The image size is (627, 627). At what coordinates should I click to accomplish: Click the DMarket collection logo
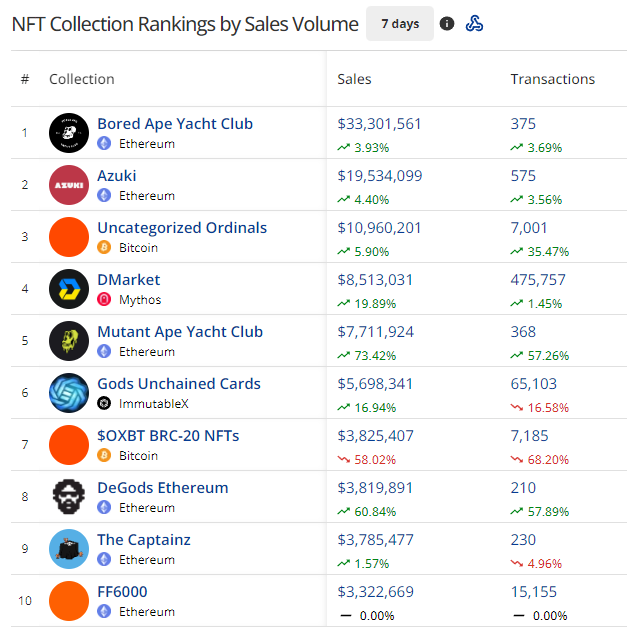click(69, 289)
